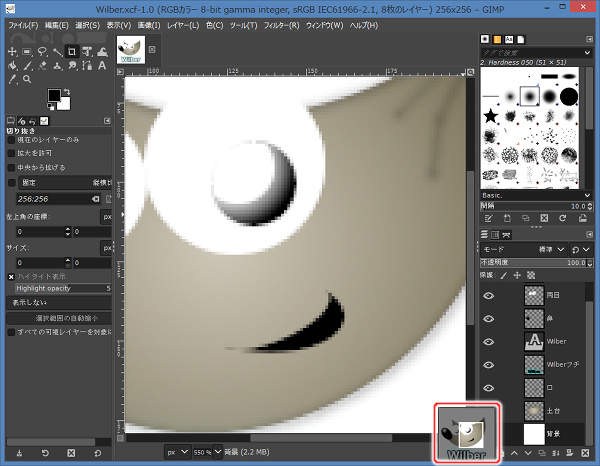The height and width of the screenshot is (466, 600).
Task: Enable 現在のレイヤーのみ checkbox
Action: click(12, 141)
